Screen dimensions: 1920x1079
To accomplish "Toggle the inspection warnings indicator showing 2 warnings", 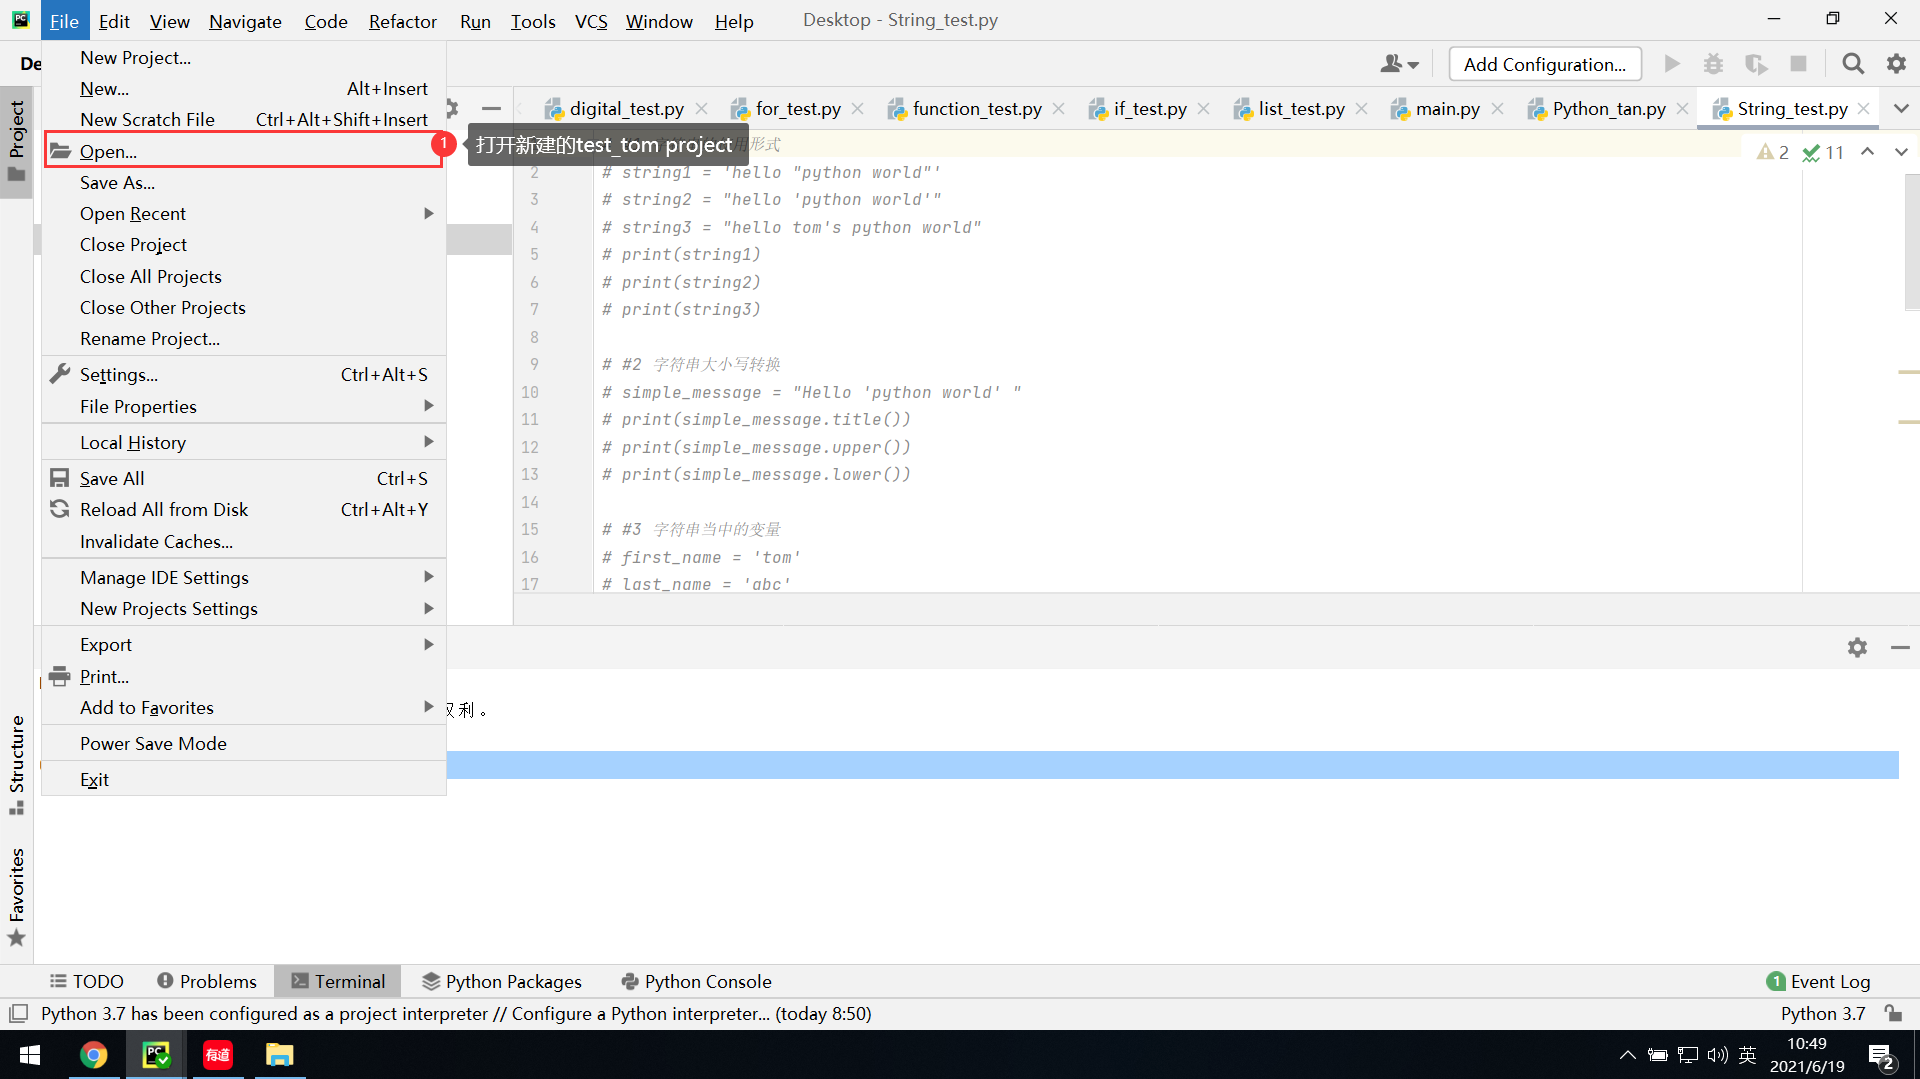I will 1771,152.
